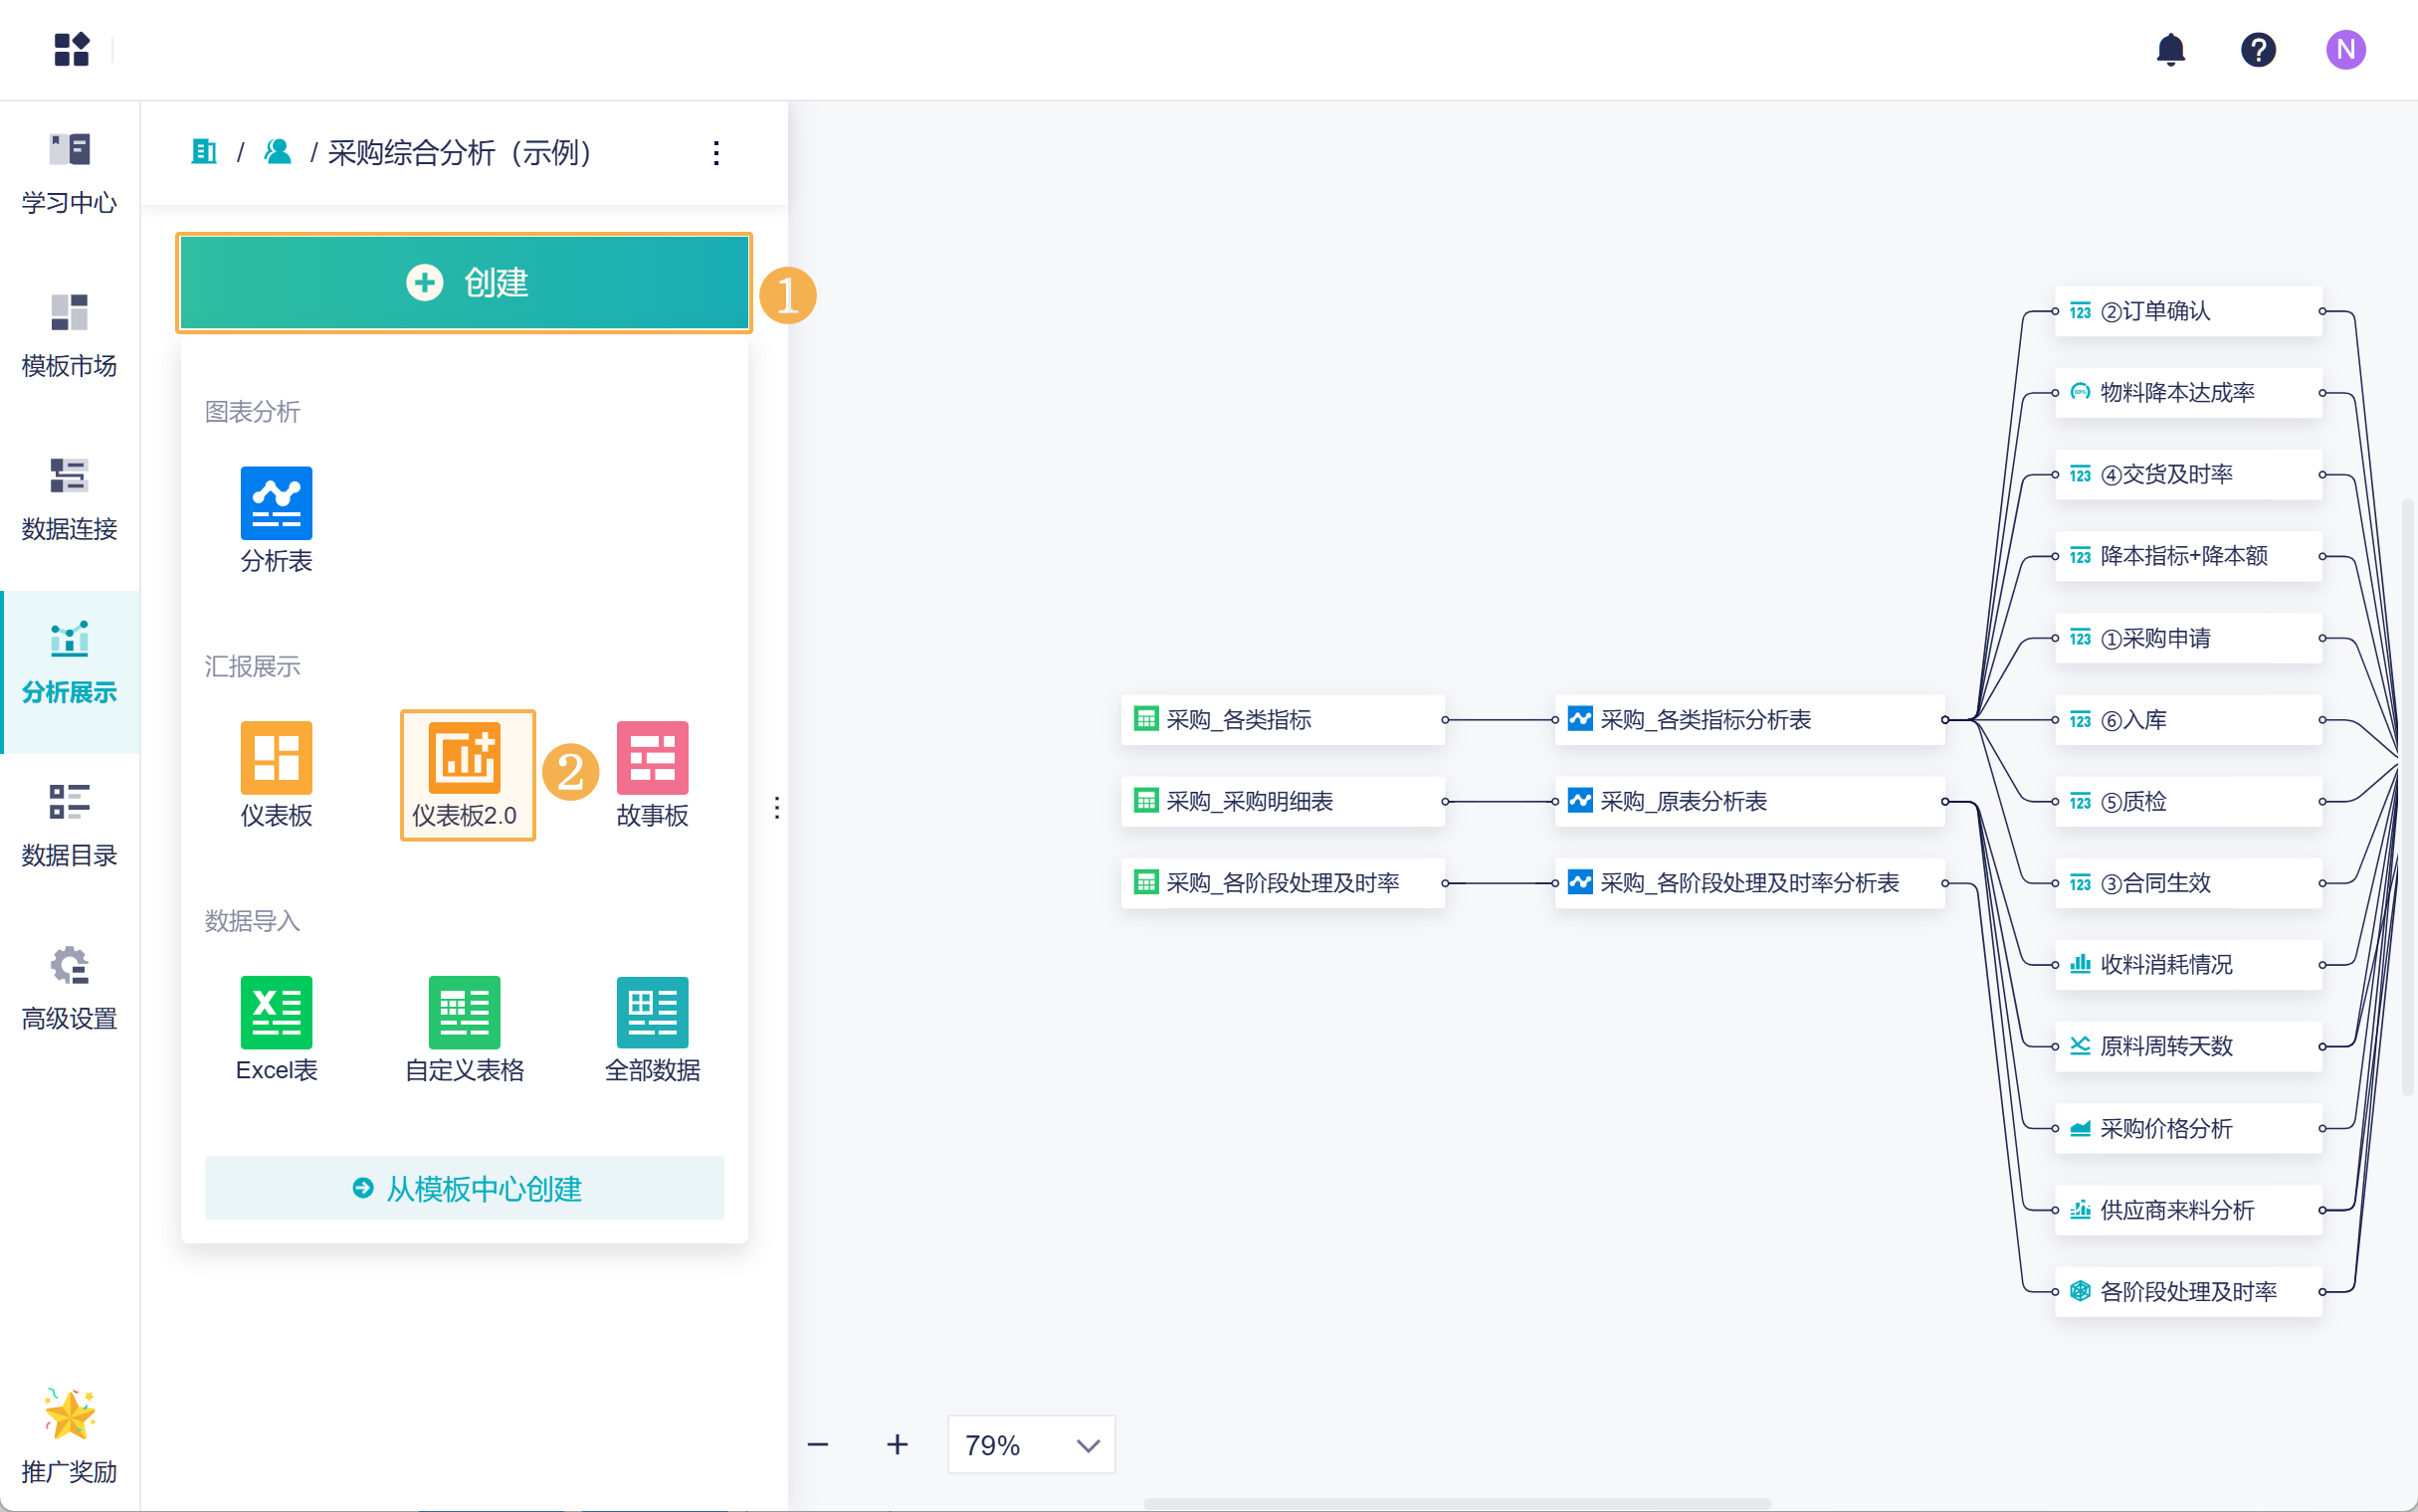Screen dimensions: 2418x1512
Task: Click the help question mark icon
Action: point(2257,49)
